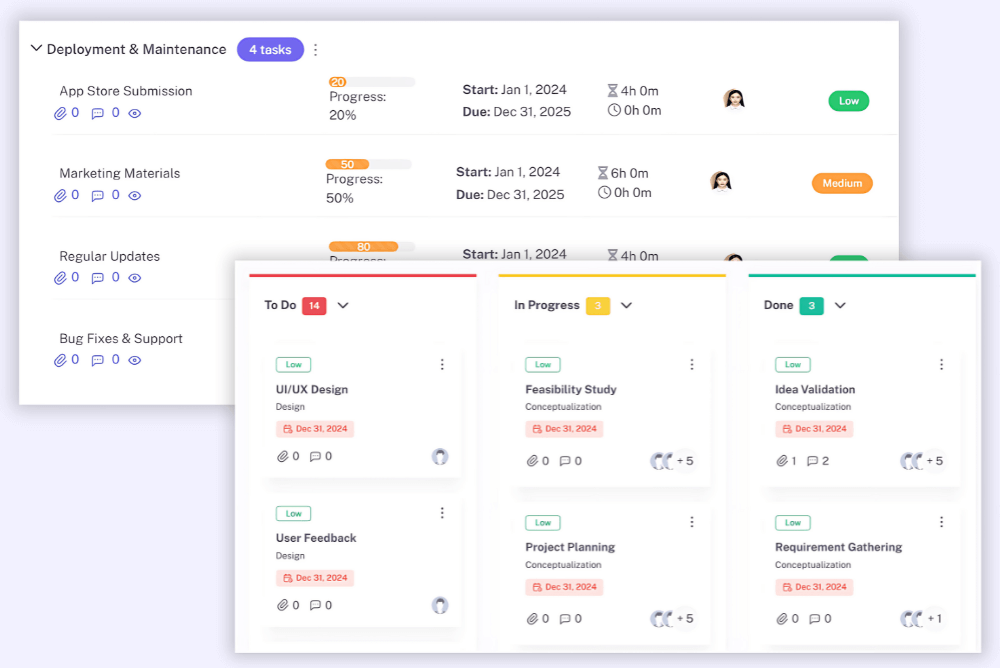Image resolution: width=1000 pixels, height=668 pixels.
Task: Open attachments on App Store Submission task
Action: 60,113
